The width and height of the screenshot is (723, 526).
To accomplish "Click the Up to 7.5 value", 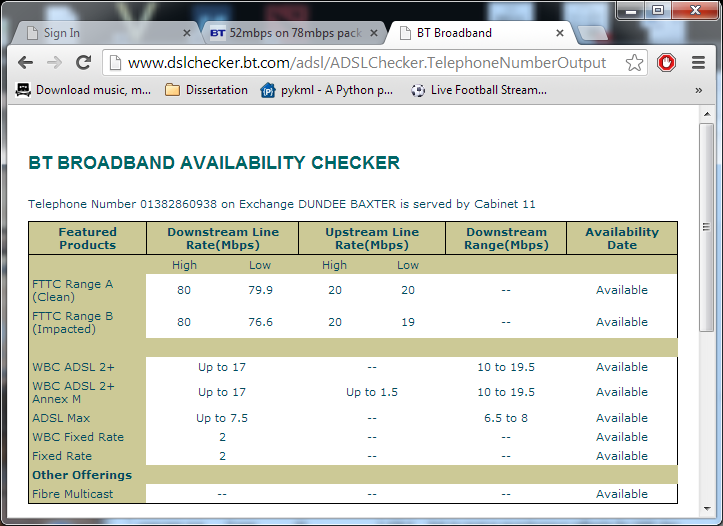I will point(222,418).
